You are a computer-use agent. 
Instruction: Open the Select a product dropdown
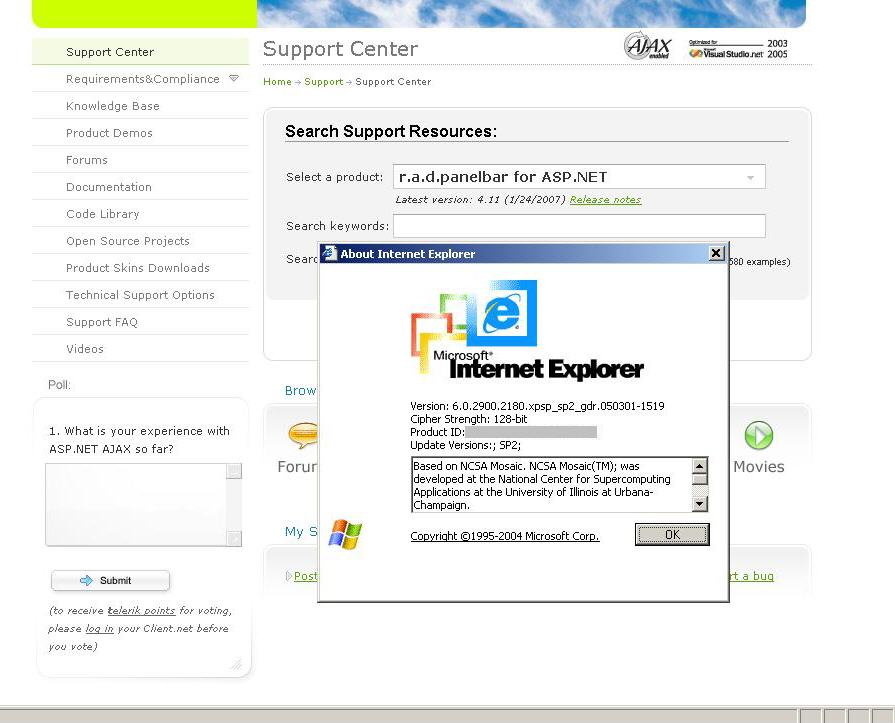click(751, 177)
